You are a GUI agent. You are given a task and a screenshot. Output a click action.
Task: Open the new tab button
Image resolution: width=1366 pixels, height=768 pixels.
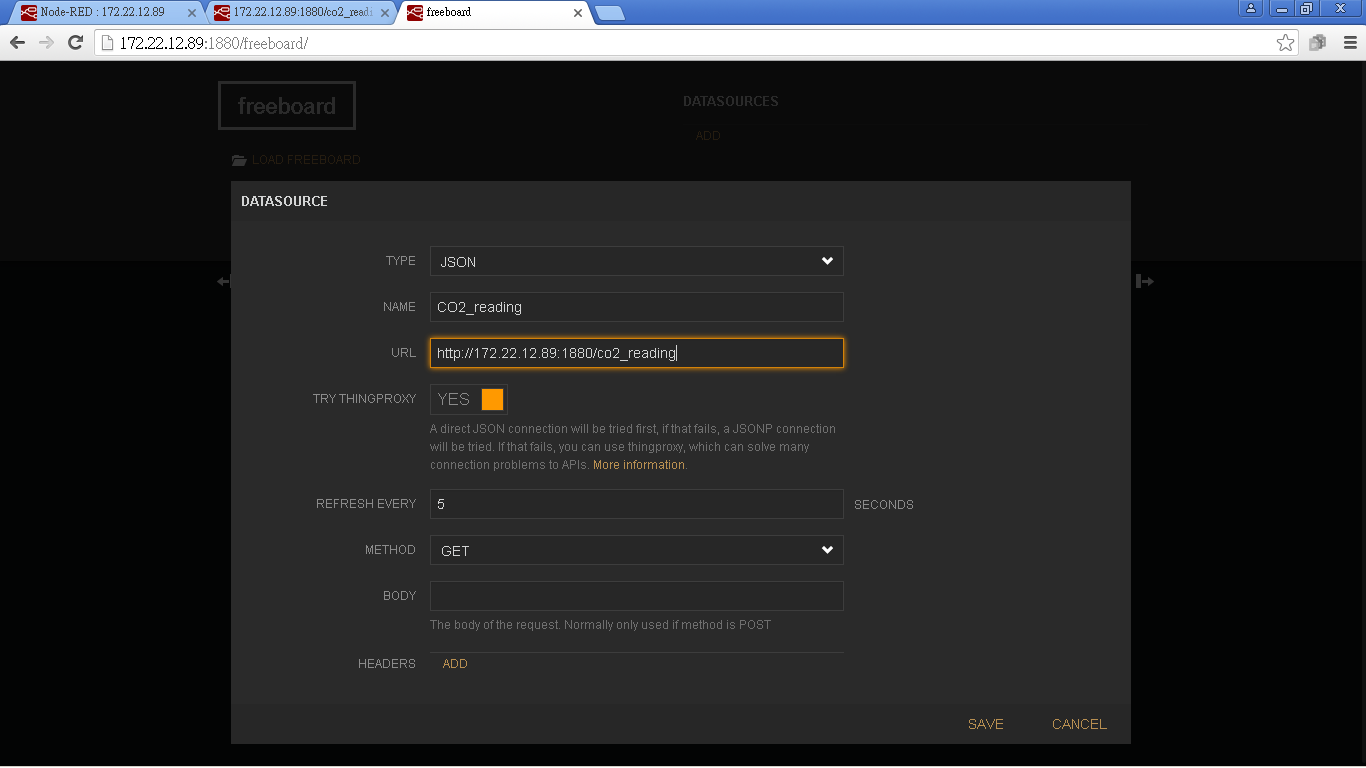(609, 13)
